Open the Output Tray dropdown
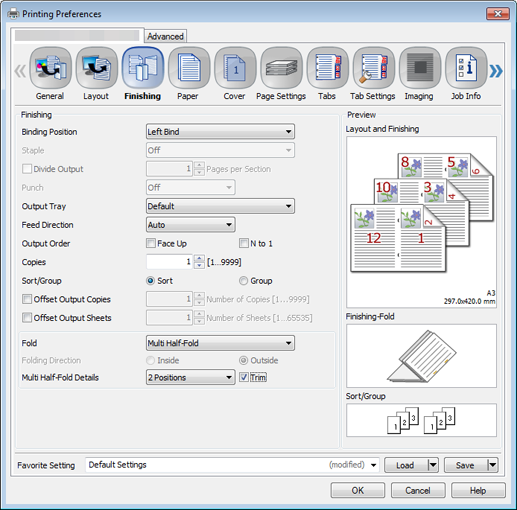The height and width of the screenshot is (510, 517). [x=220, y=206]
